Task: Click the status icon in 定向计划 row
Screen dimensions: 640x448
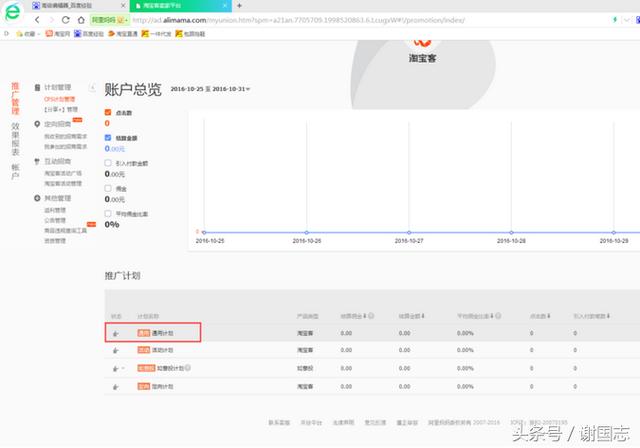Action: [x=116, y=386]
